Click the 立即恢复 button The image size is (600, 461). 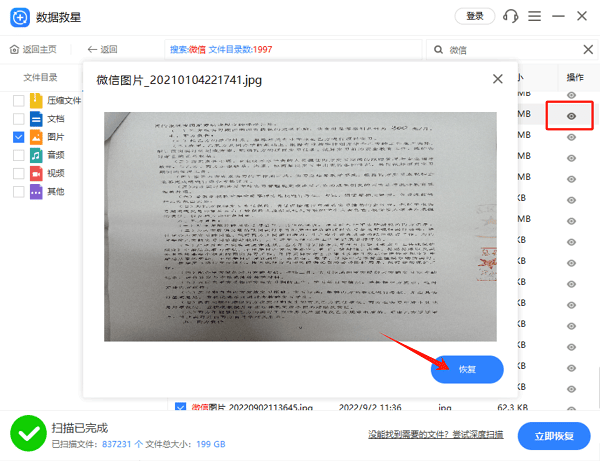click(553, 436)
